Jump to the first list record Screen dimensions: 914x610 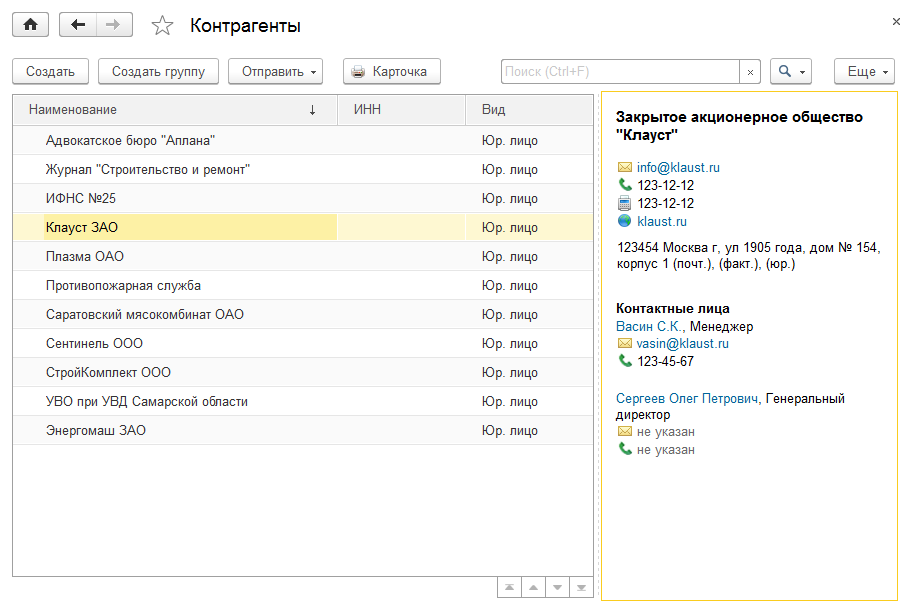click(509, 587)
